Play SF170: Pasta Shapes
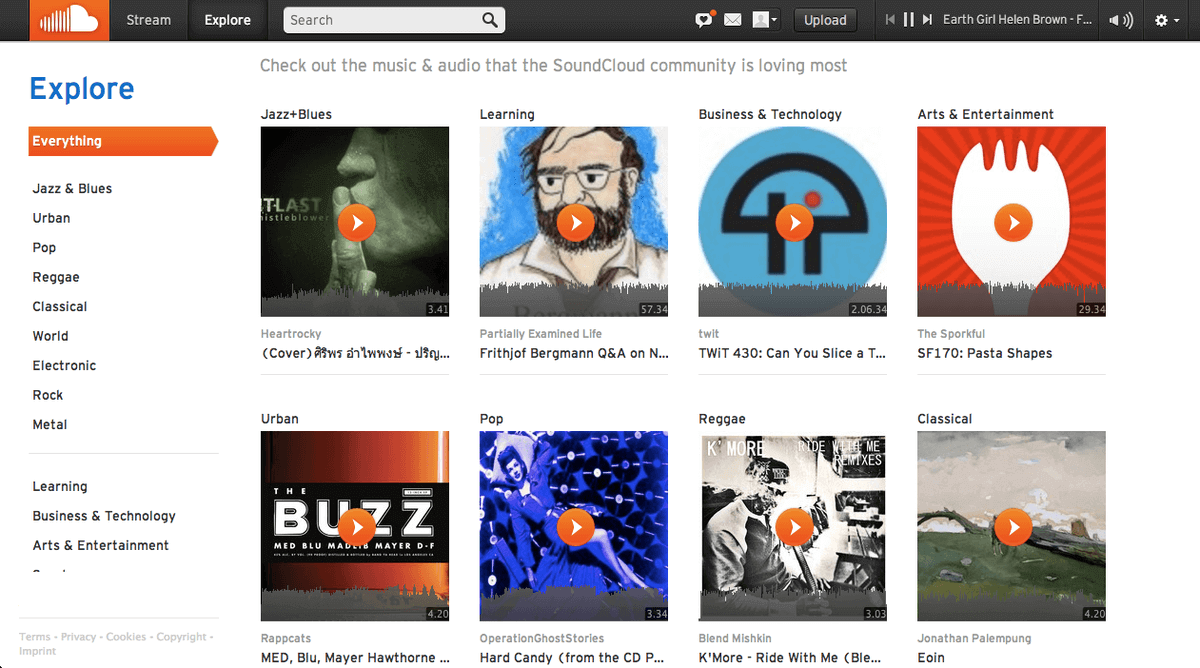Screen dimensions: 1200x668 [1013, 222]
